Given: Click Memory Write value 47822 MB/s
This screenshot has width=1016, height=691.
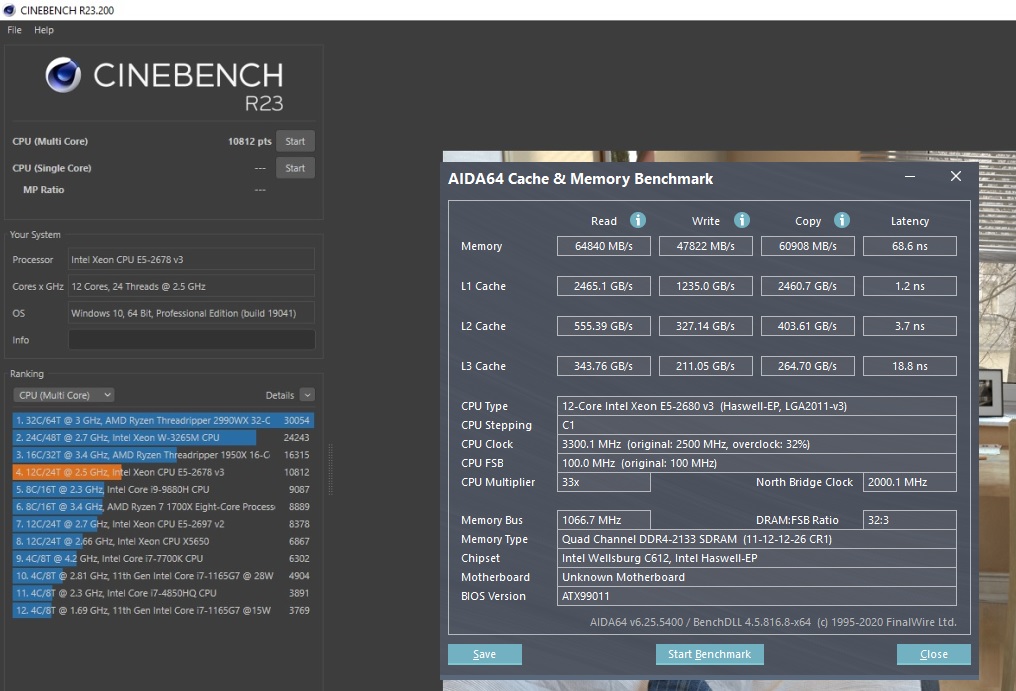Looking at the screenshot, I should tap(706, 246).
